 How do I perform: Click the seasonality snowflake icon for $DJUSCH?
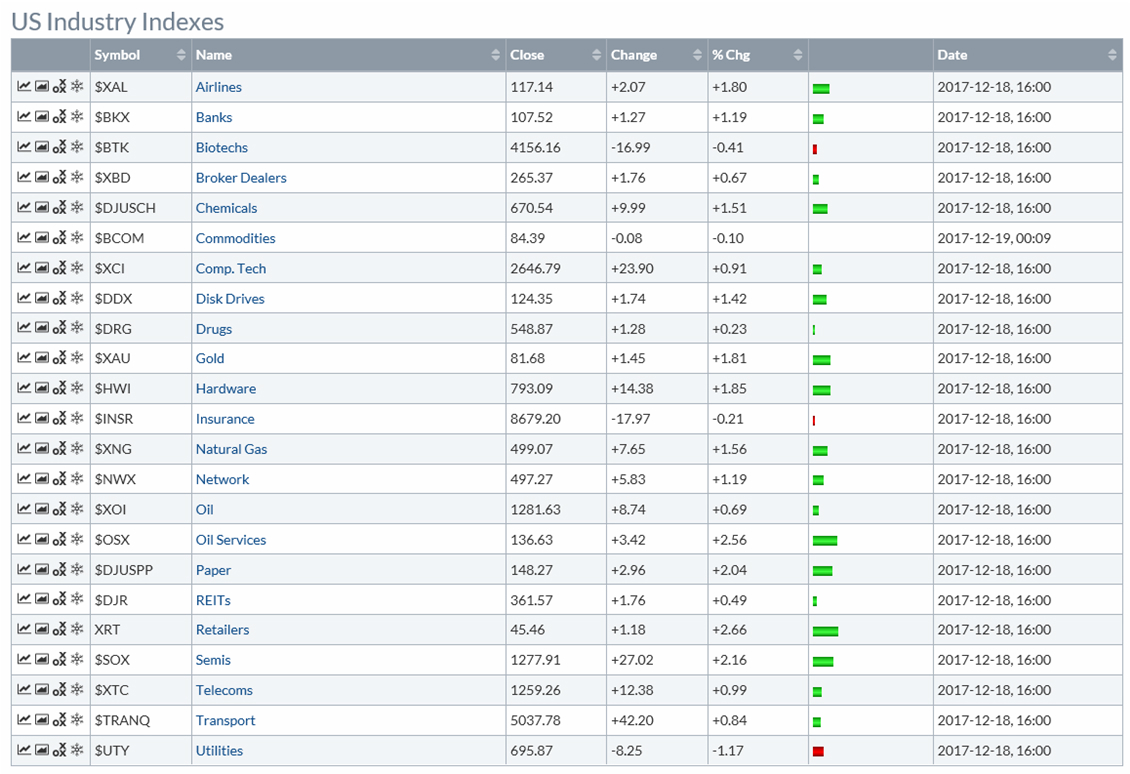coord(77,208)
